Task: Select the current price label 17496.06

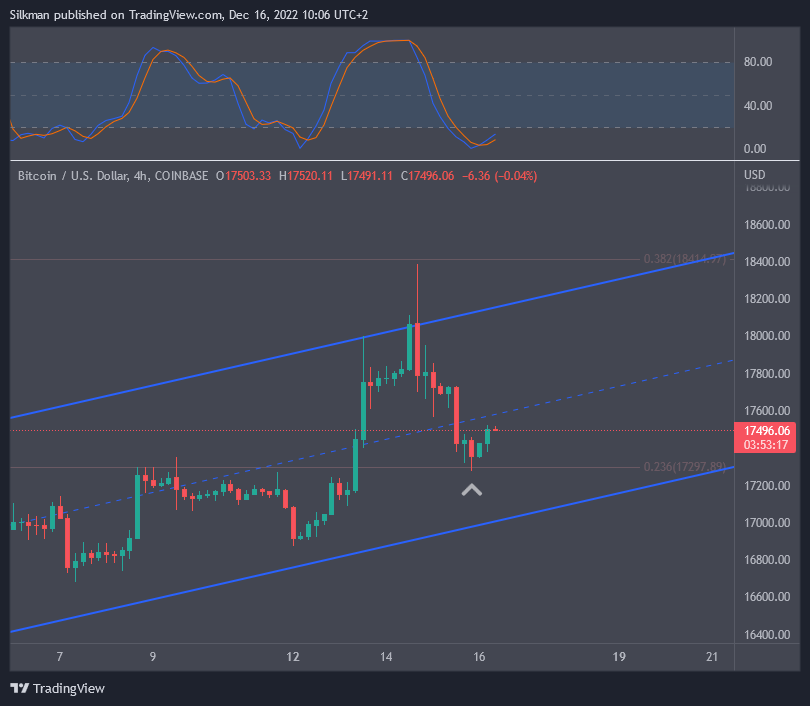Action: tap(767, 431)
